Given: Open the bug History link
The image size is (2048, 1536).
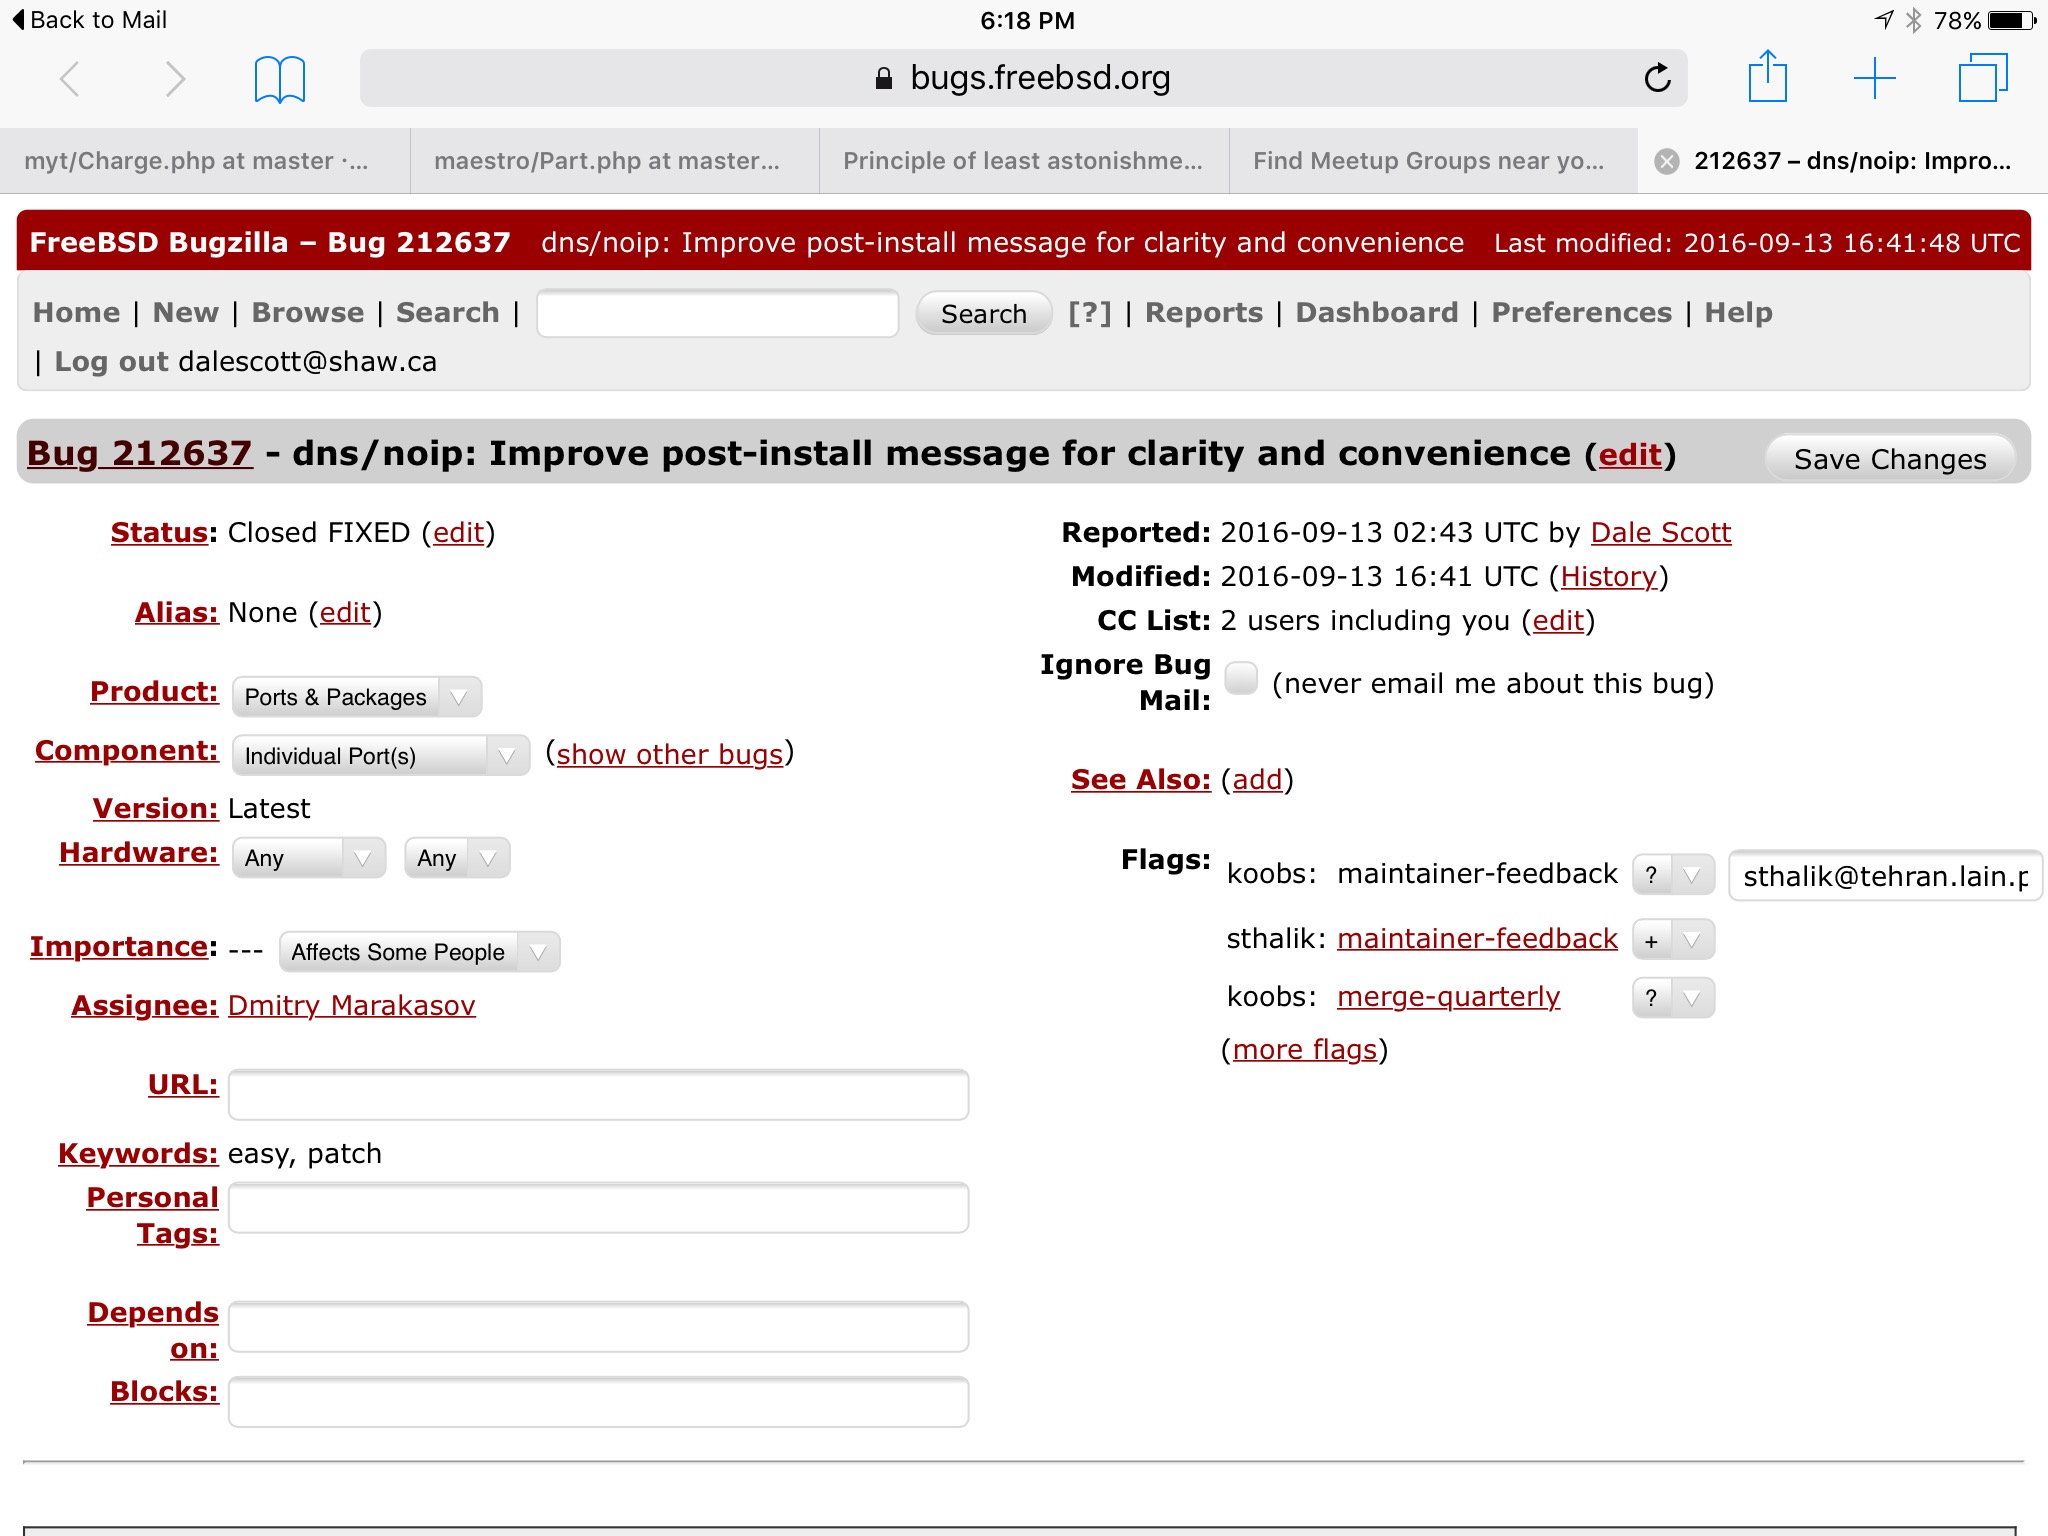Looking at the screenshot, I should [x=1609, y=576].
